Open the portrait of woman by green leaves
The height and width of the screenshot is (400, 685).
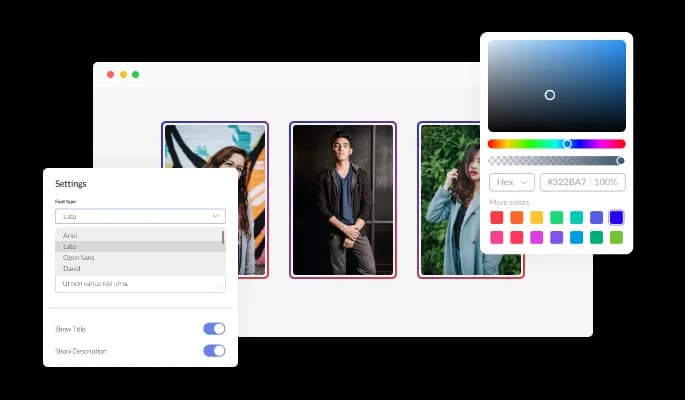[x=470, y=200]
